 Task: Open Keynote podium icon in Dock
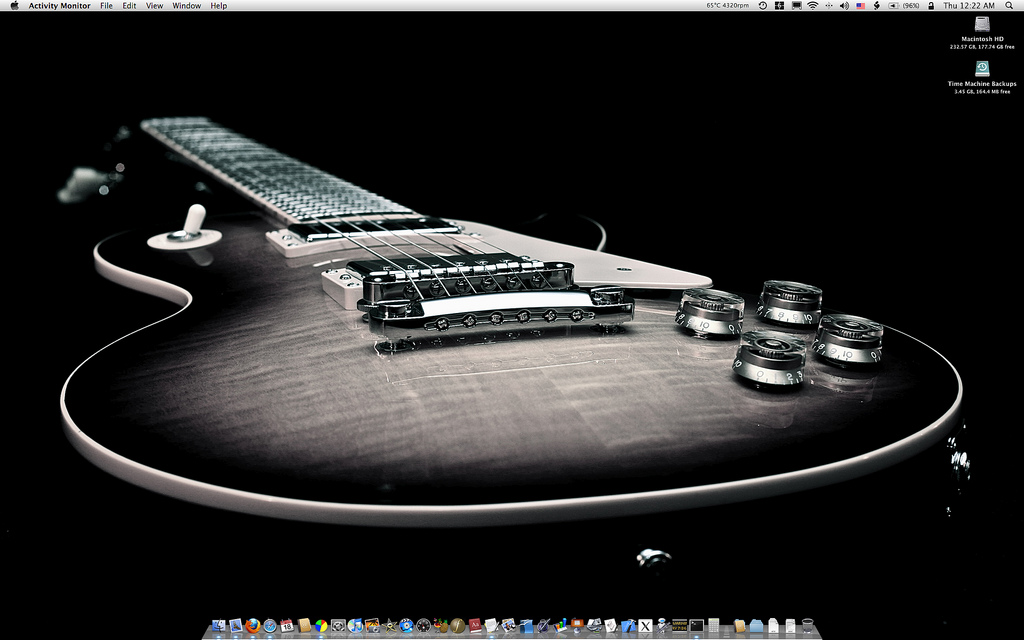577,626
